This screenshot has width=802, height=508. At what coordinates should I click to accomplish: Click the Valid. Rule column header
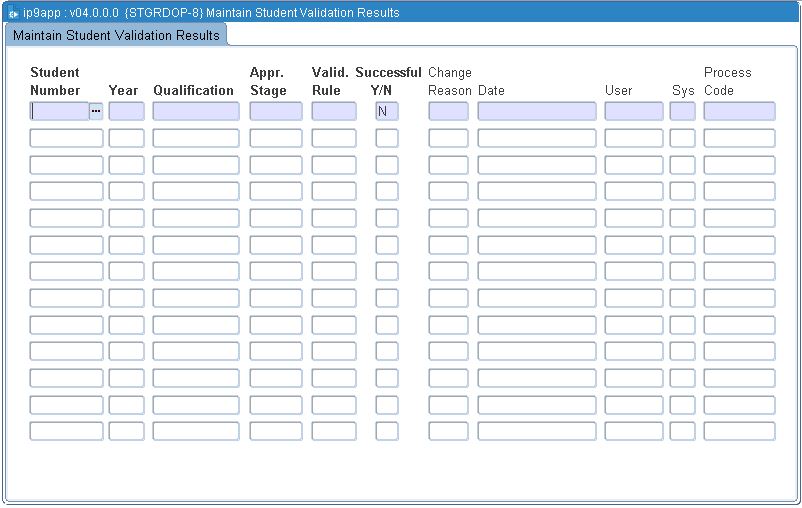[331, 81]
